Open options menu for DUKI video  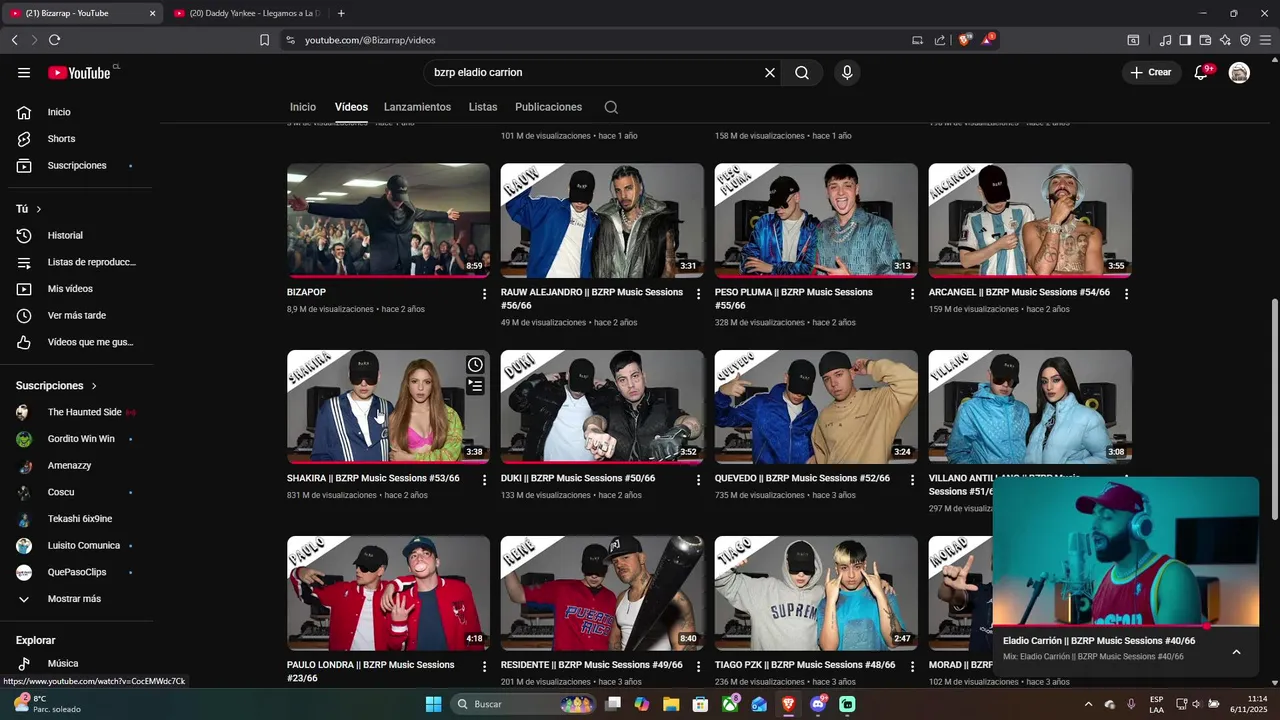(699, 480)
